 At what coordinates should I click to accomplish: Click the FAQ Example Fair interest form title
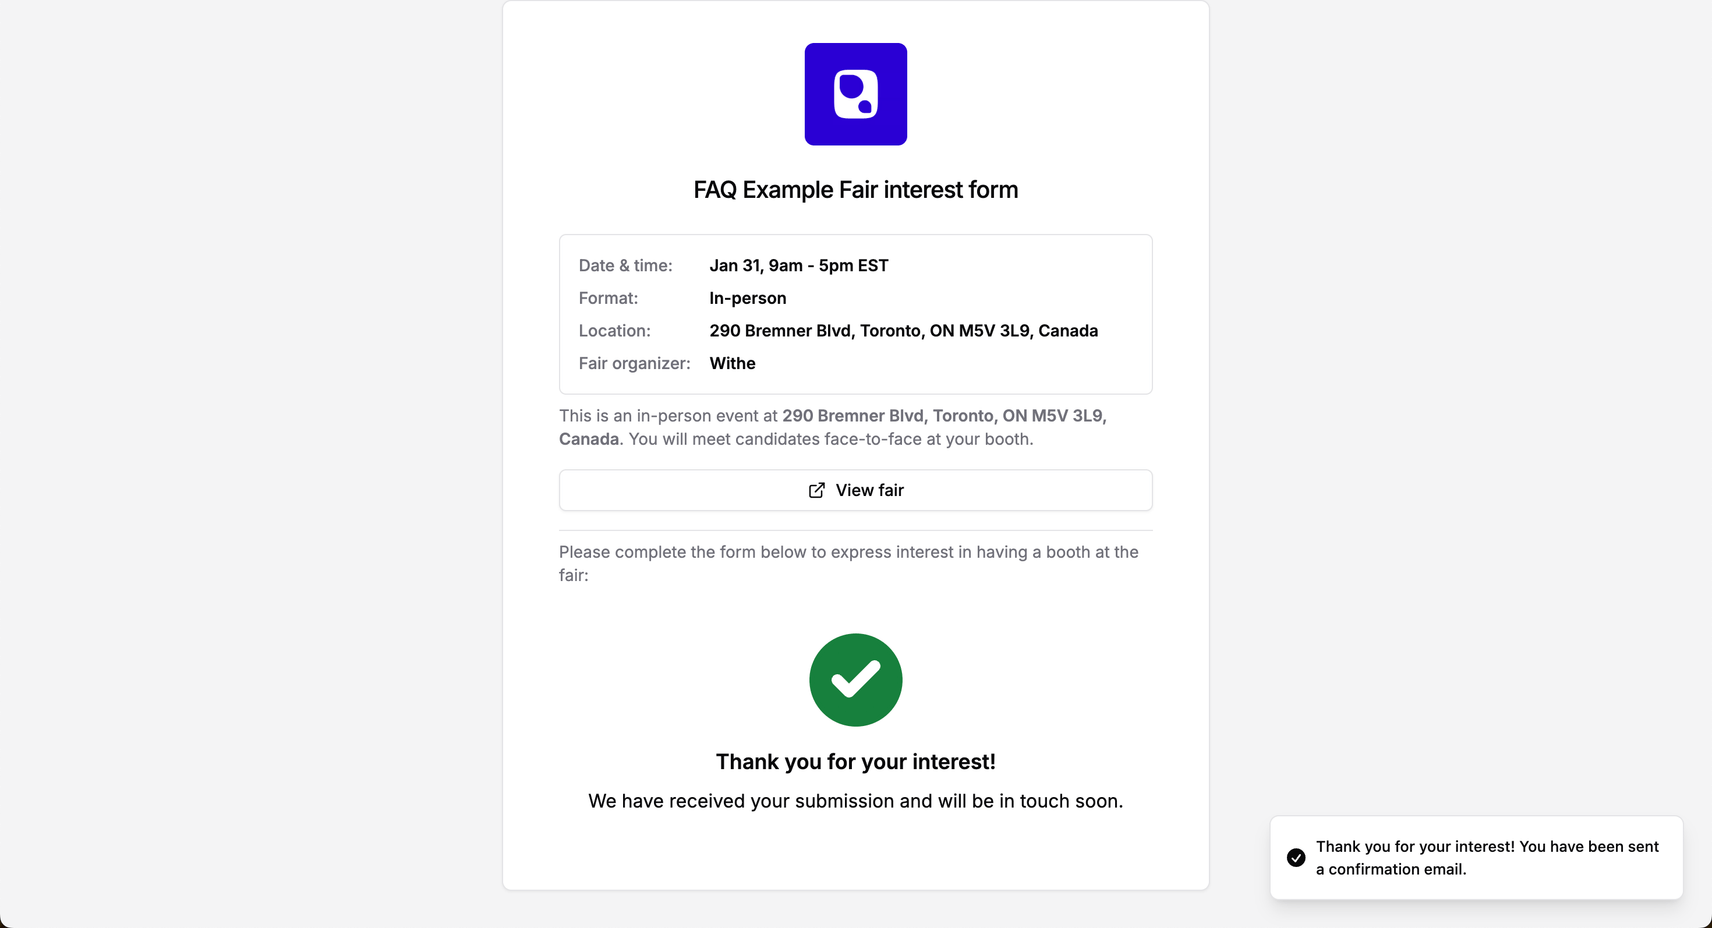[x=855, y=190]
